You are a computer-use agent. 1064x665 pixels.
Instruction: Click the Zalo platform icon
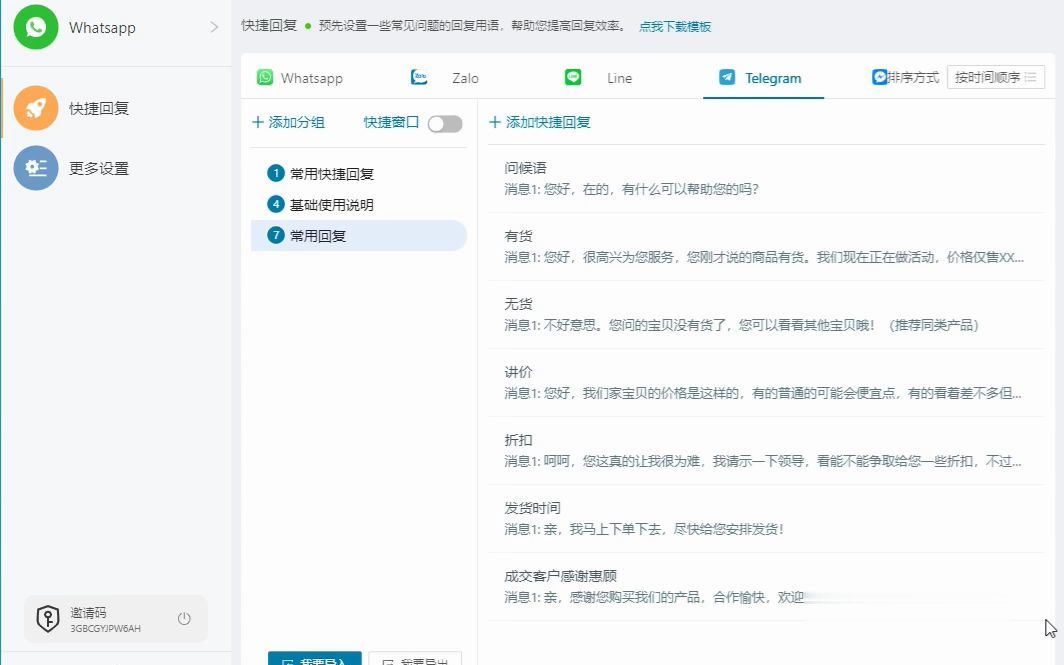(418, 76)
